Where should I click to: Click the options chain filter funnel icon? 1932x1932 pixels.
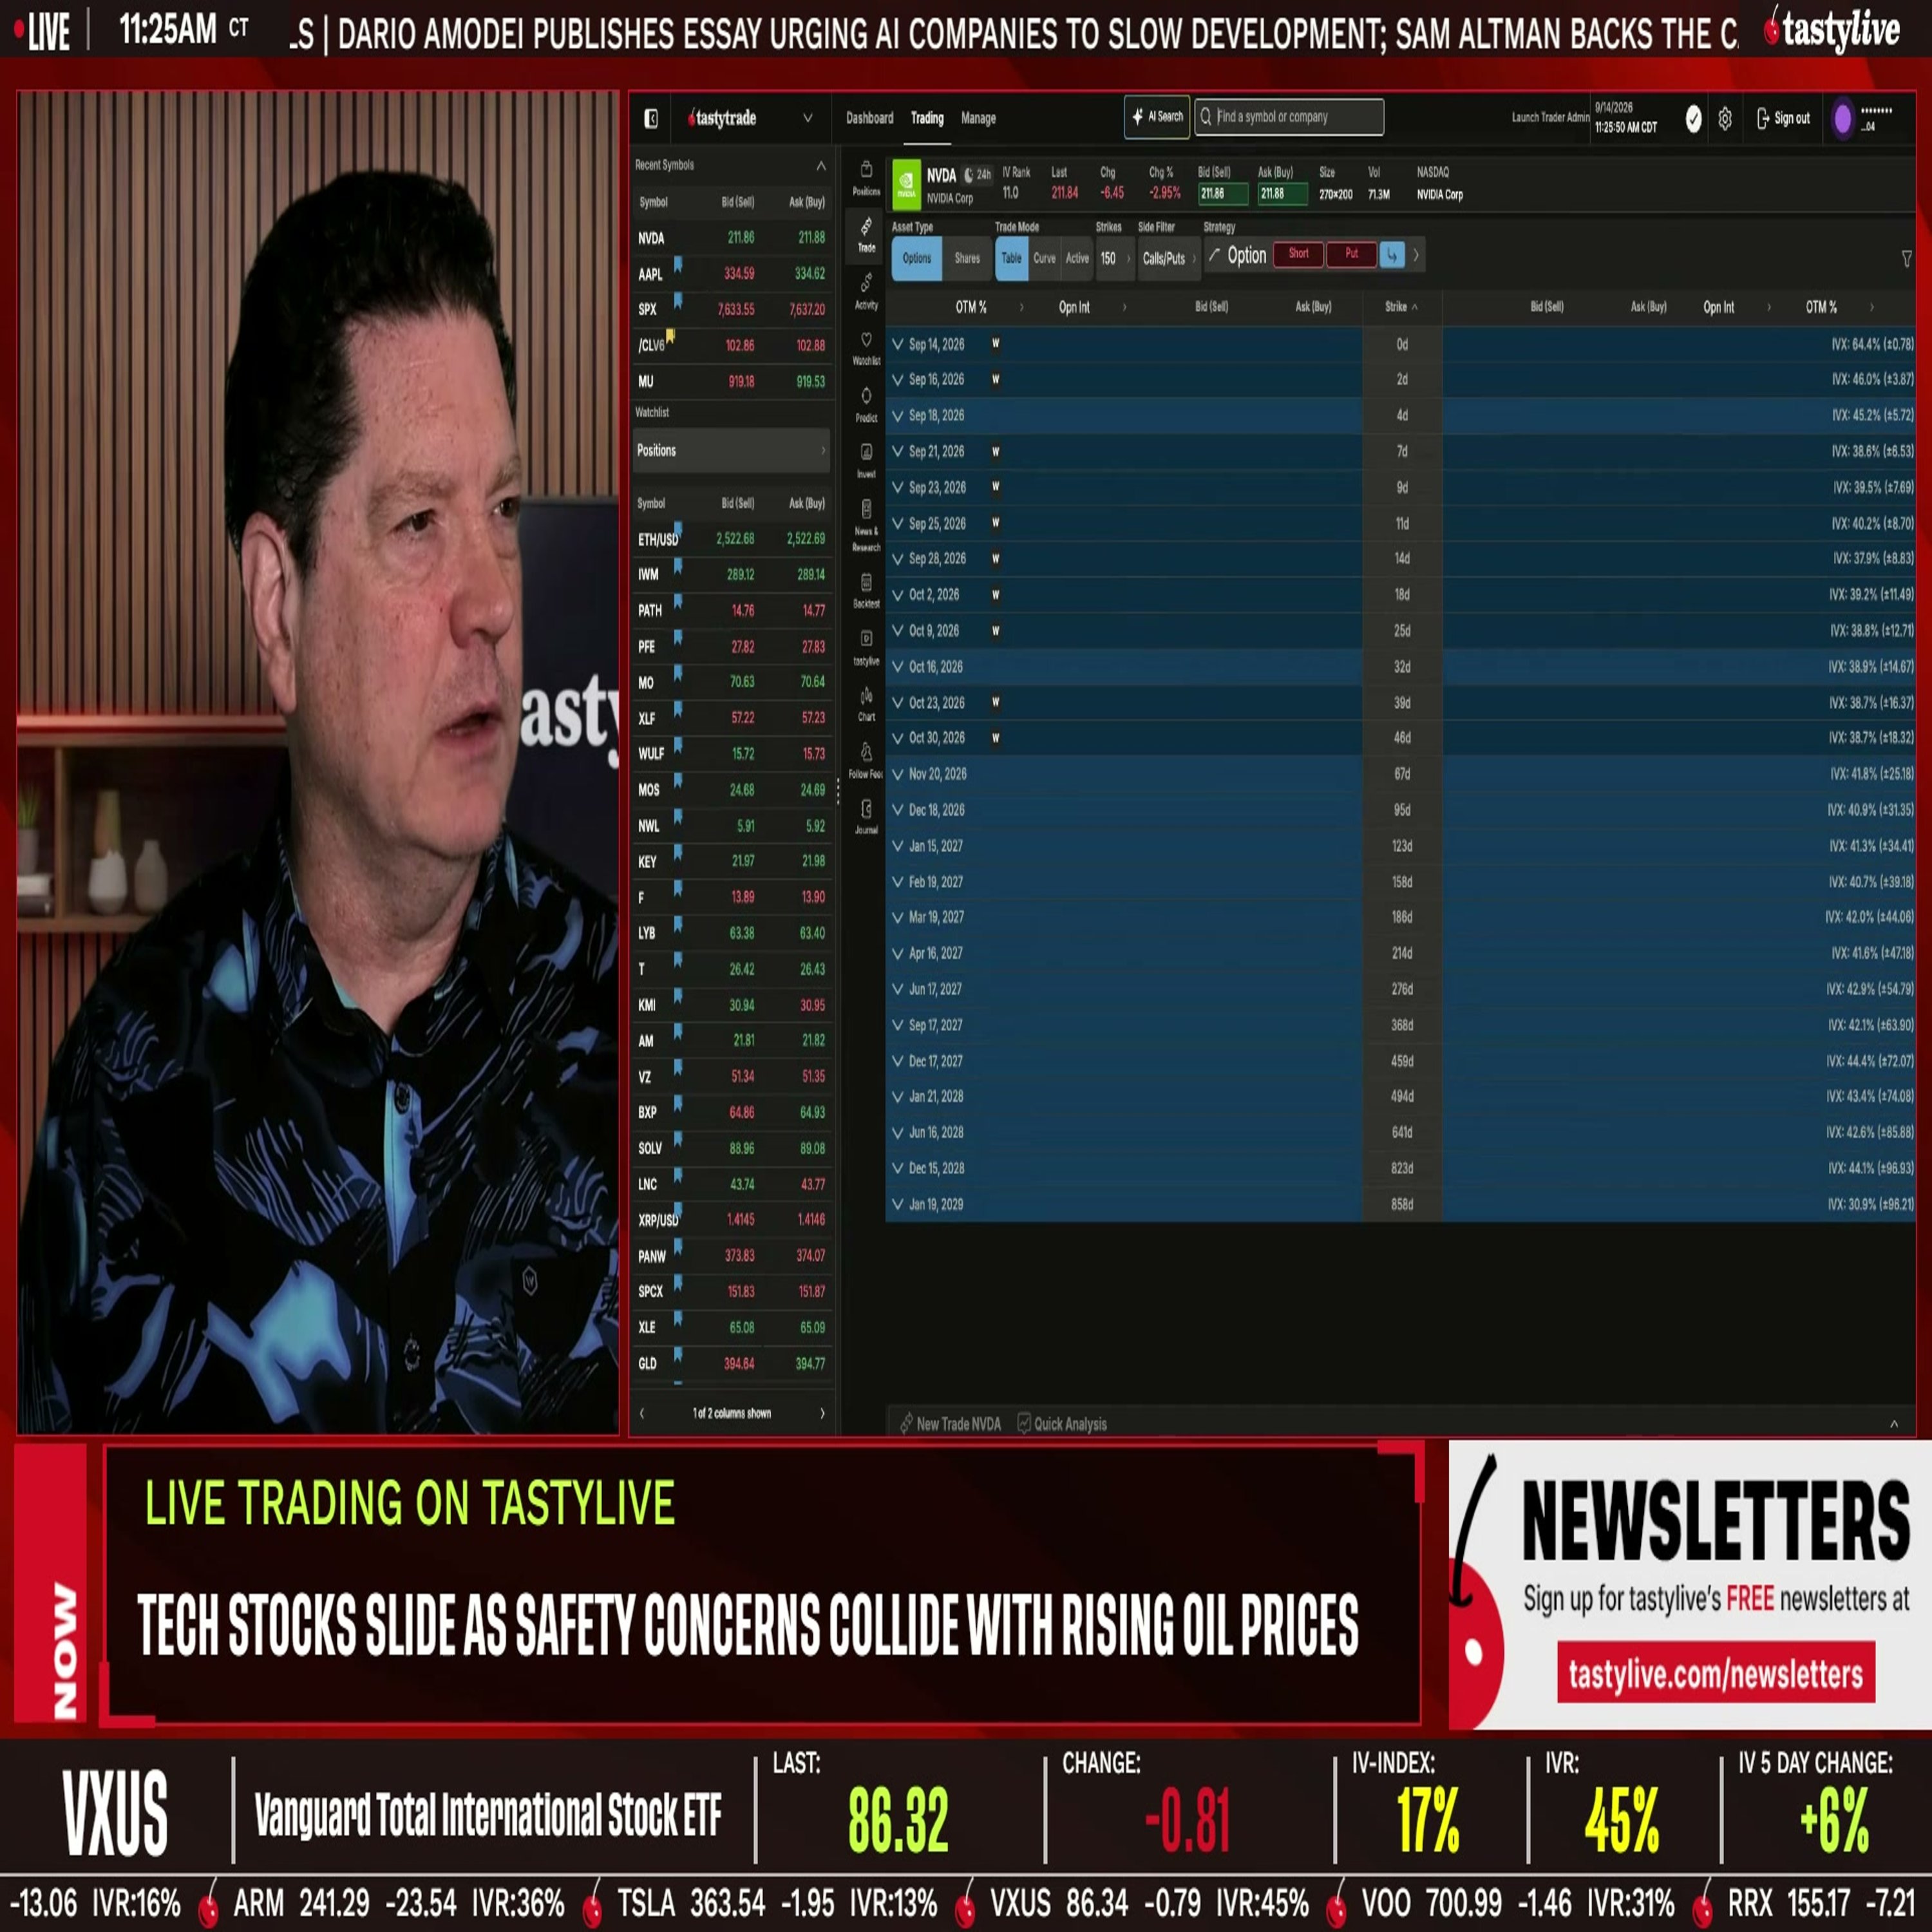(1906, 259)
